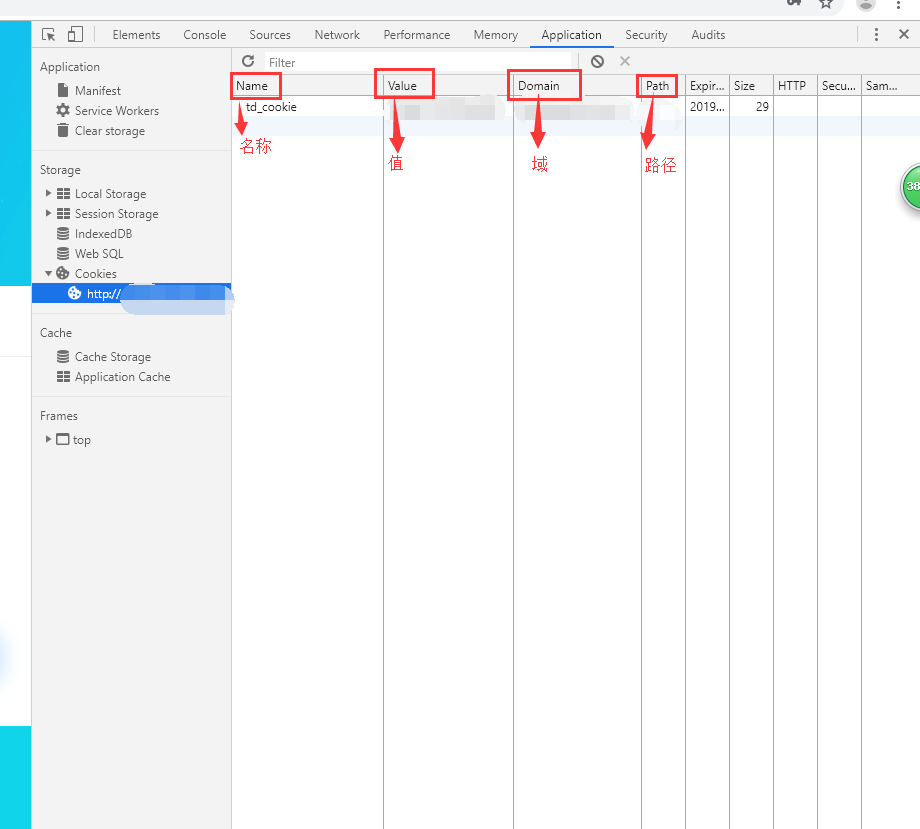Screen dimensions: 920x829
Task: Sort cookies by Secure column header
Action: (x=839, y=86)
